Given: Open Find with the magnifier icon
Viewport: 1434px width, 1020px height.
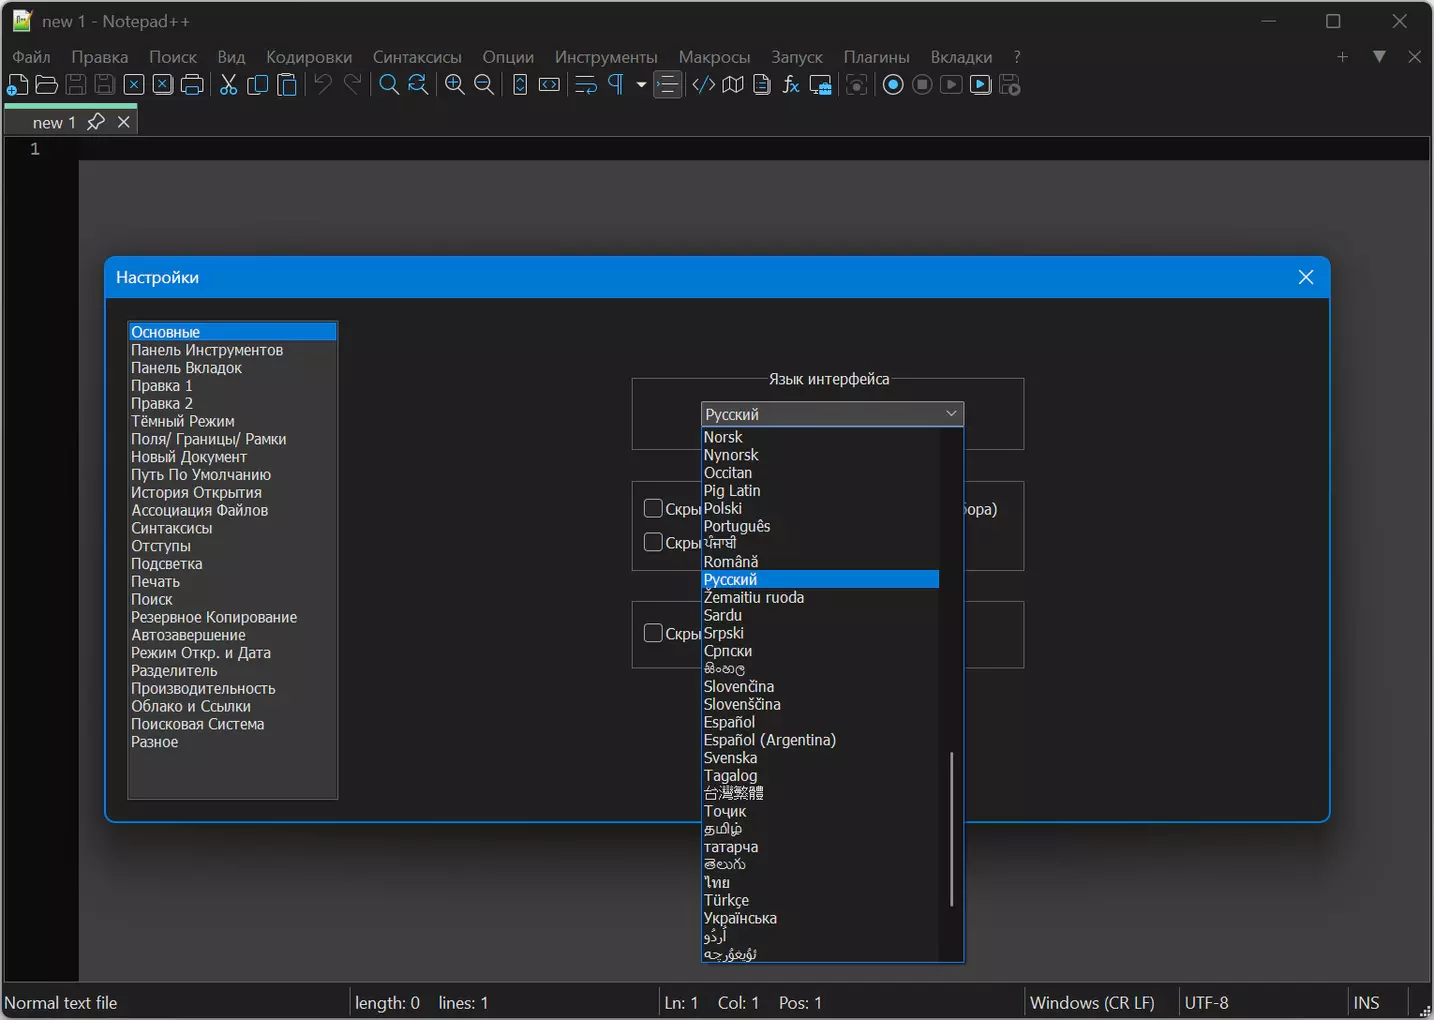Looking at the screenshot, I should [x=389, y=85].
